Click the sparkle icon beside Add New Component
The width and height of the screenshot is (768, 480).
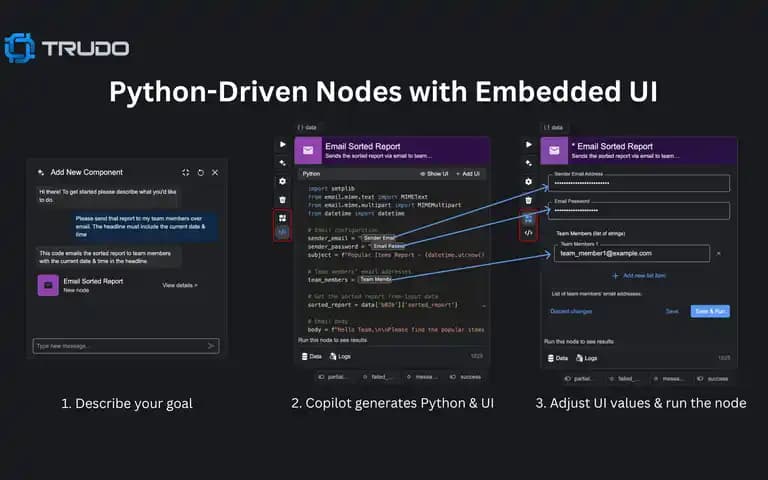pos(41,172)
